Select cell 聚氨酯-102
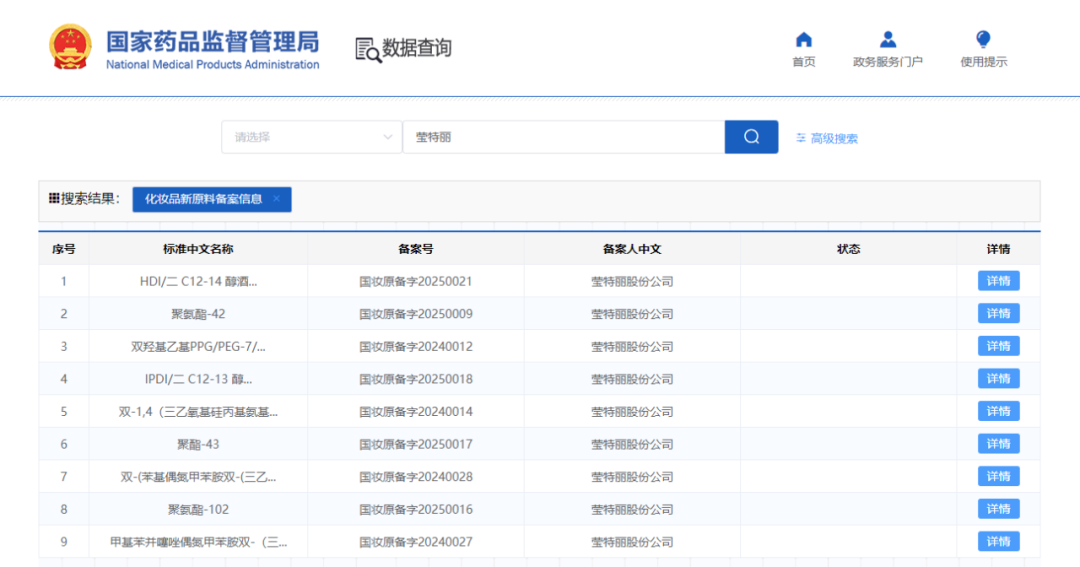 coord(198,510)
